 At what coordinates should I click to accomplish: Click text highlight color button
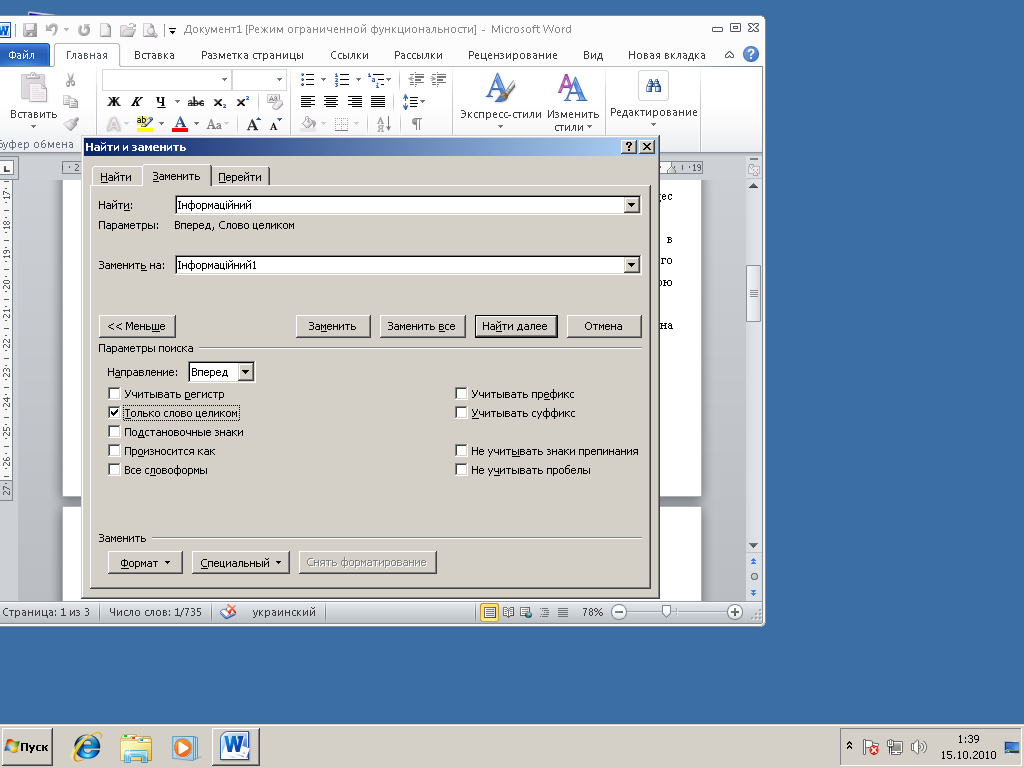[x=144, y=123]
